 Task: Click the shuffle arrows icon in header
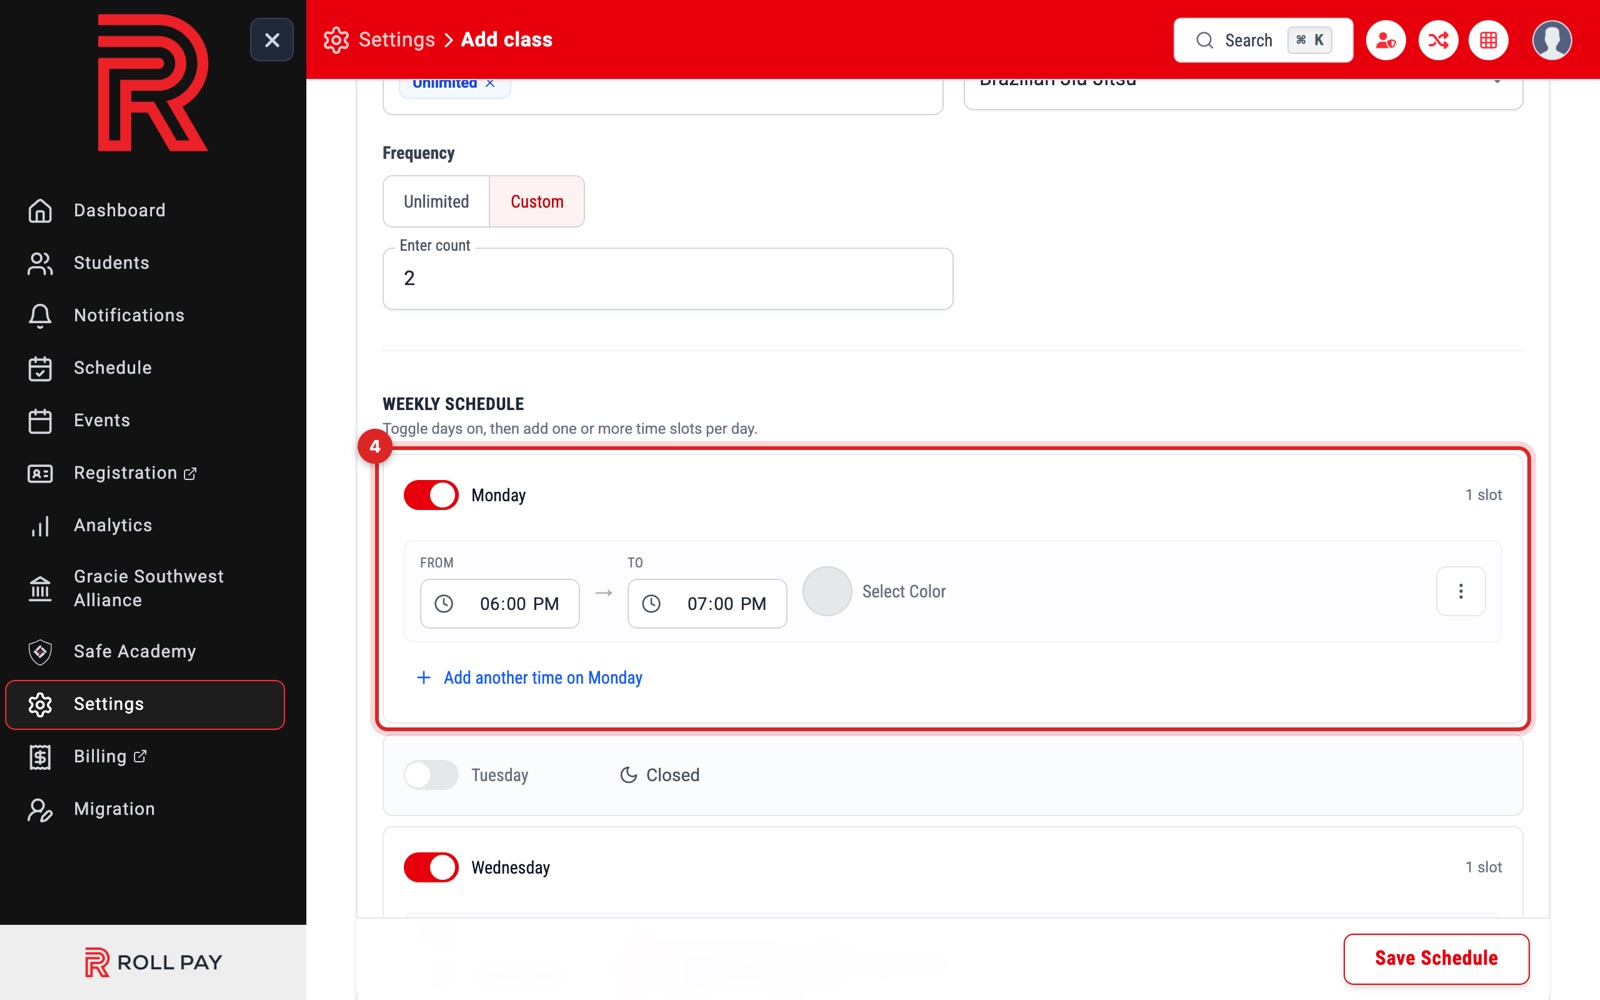point(1438,40)
